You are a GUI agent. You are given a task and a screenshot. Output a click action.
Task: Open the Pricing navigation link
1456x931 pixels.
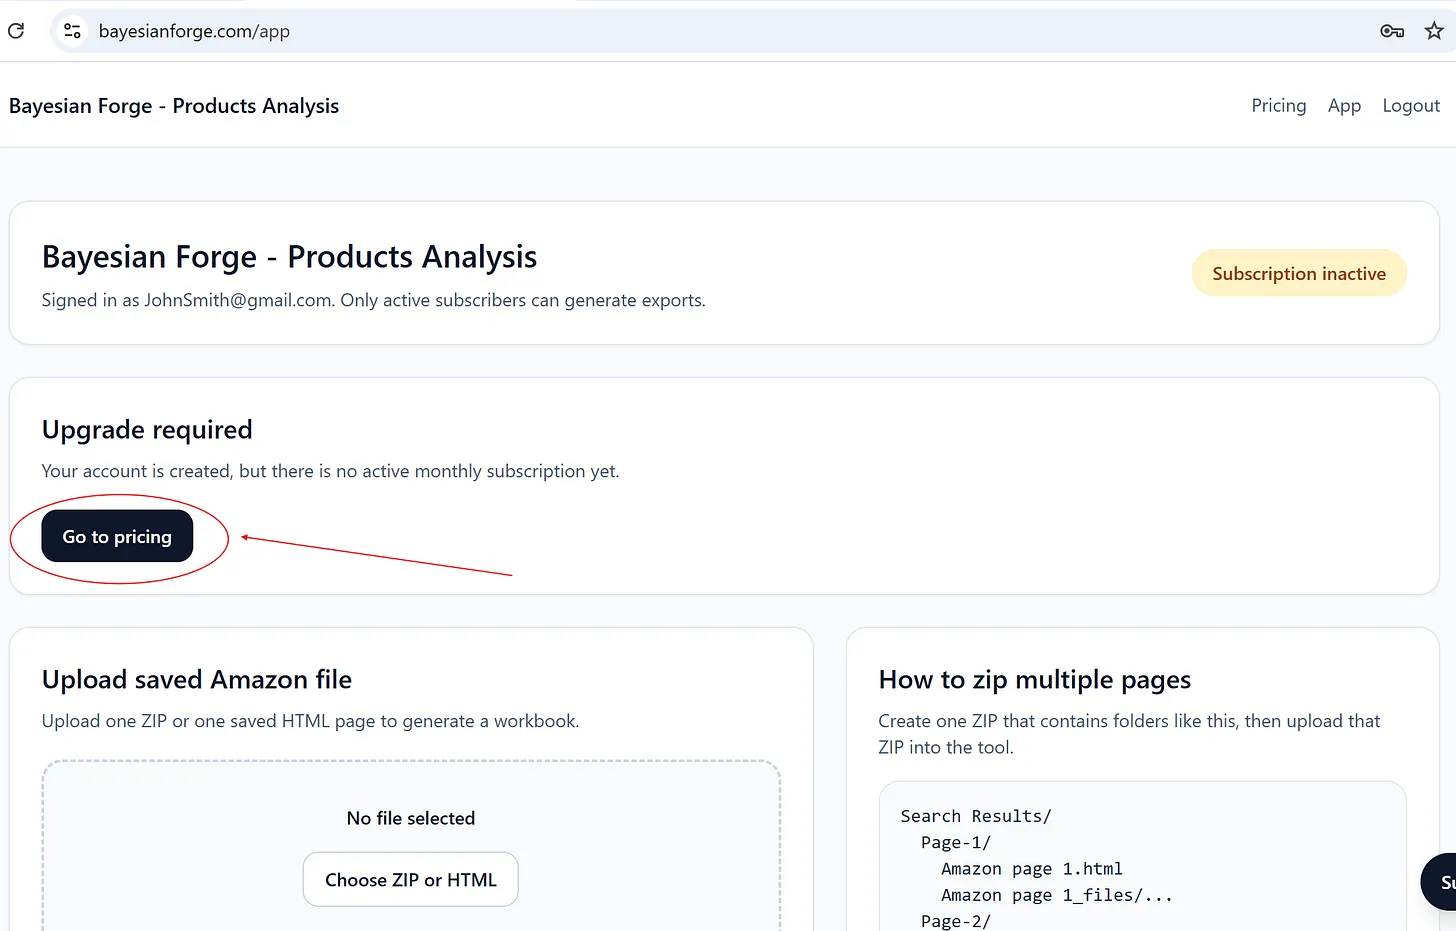(1278, 106)
